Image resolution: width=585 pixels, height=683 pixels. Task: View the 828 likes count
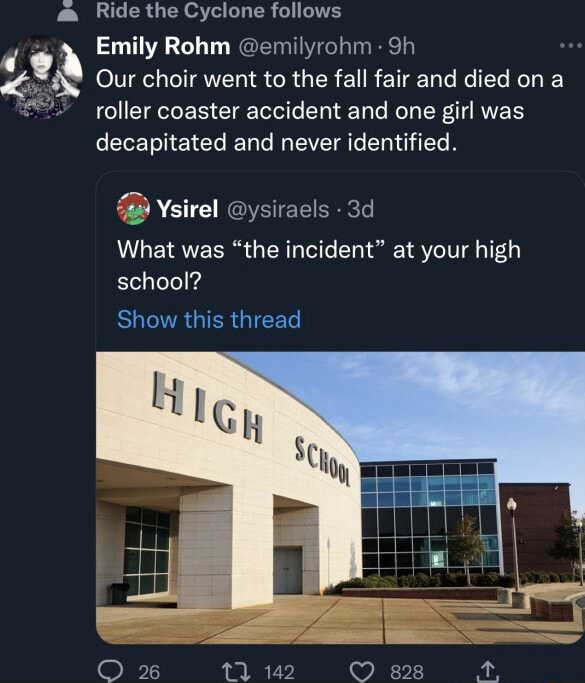pos(407,672)
